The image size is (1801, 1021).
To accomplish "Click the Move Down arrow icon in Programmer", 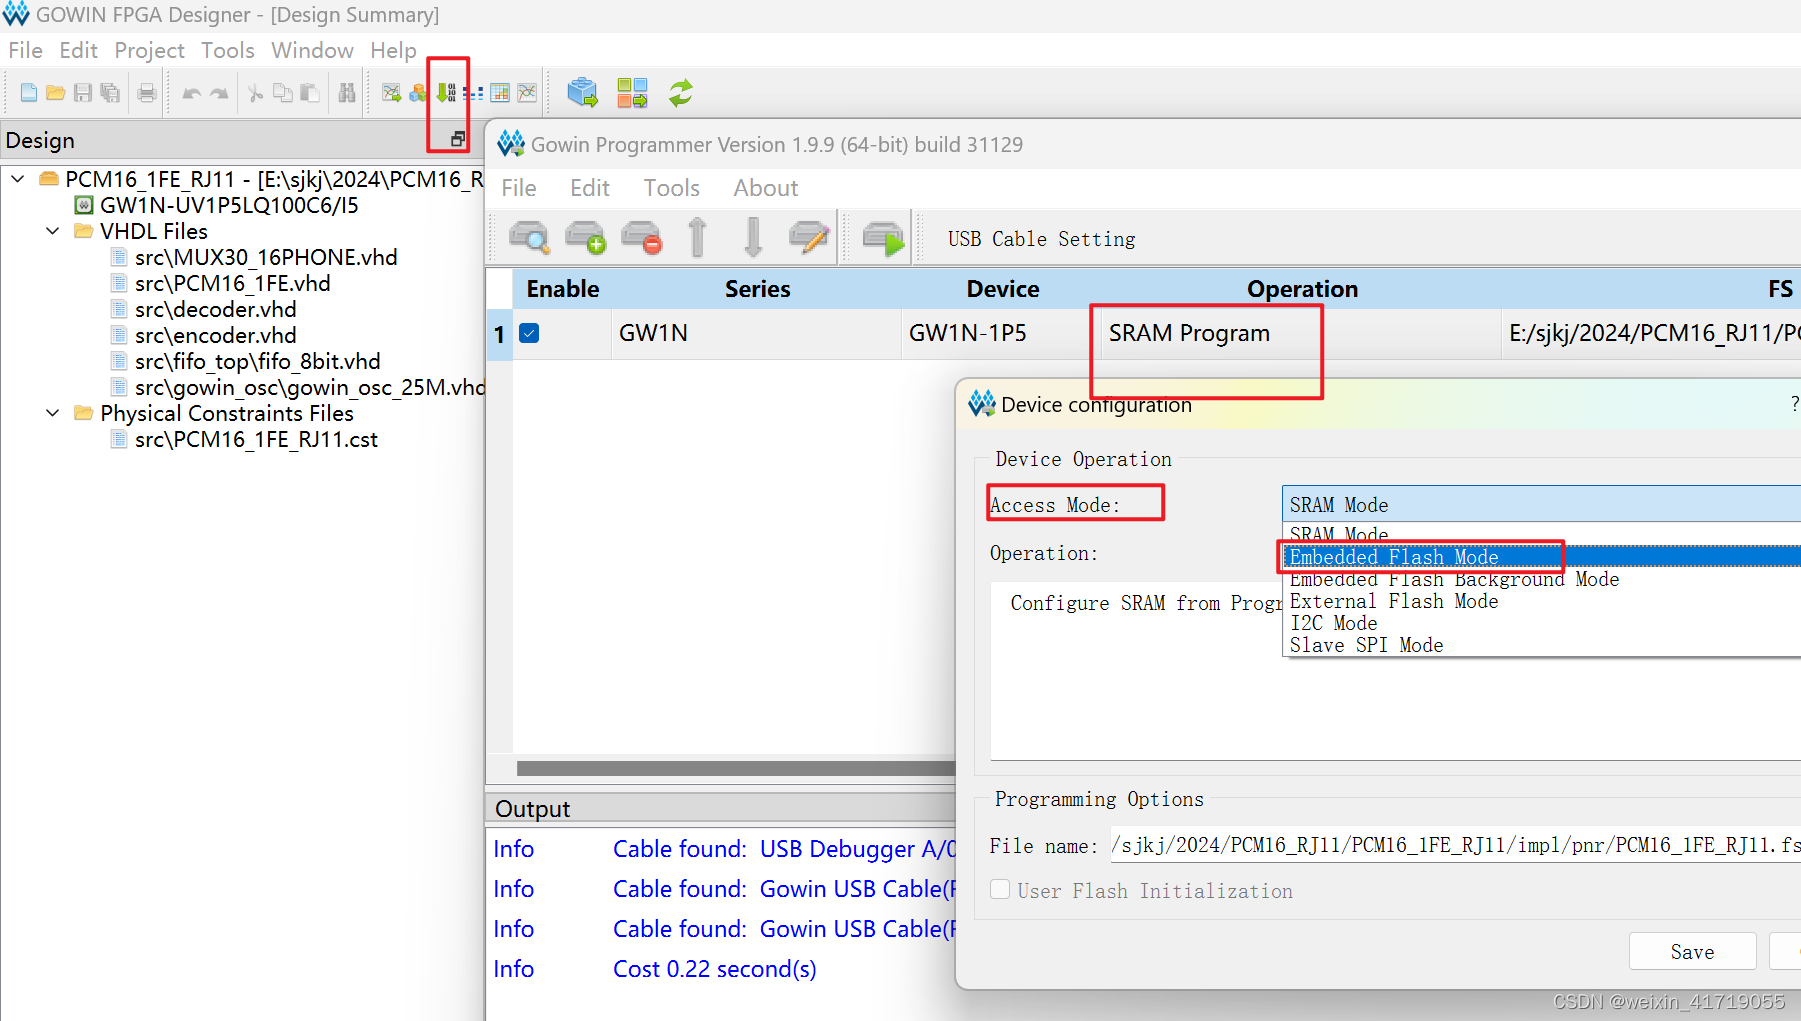I will coord(753,238).
